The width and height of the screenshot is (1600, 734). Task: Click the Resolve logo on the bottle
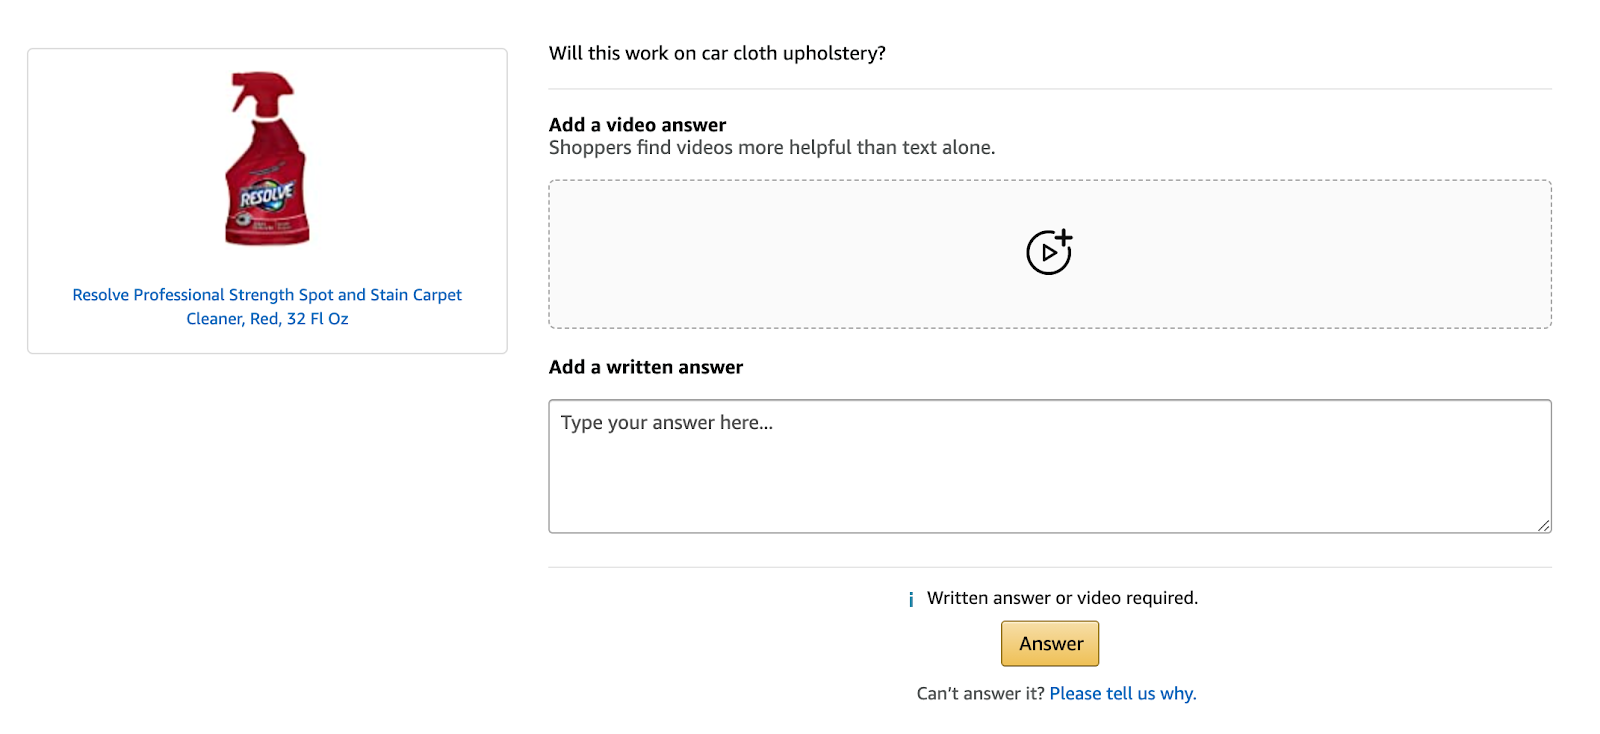(x=266, y=195)
